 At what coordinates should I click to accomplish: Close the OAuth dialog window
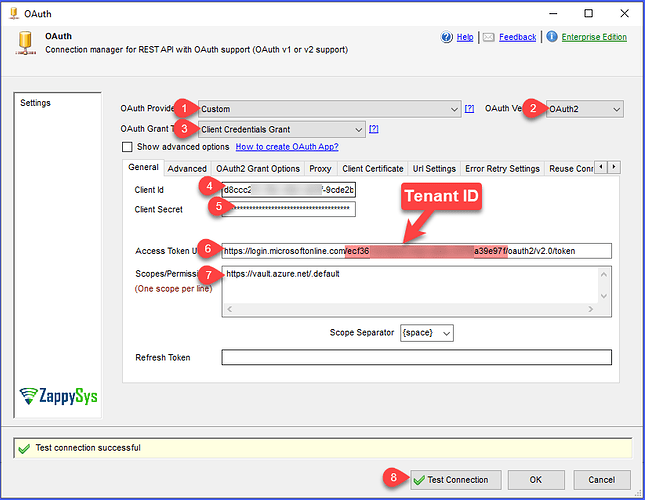point(624,14)
